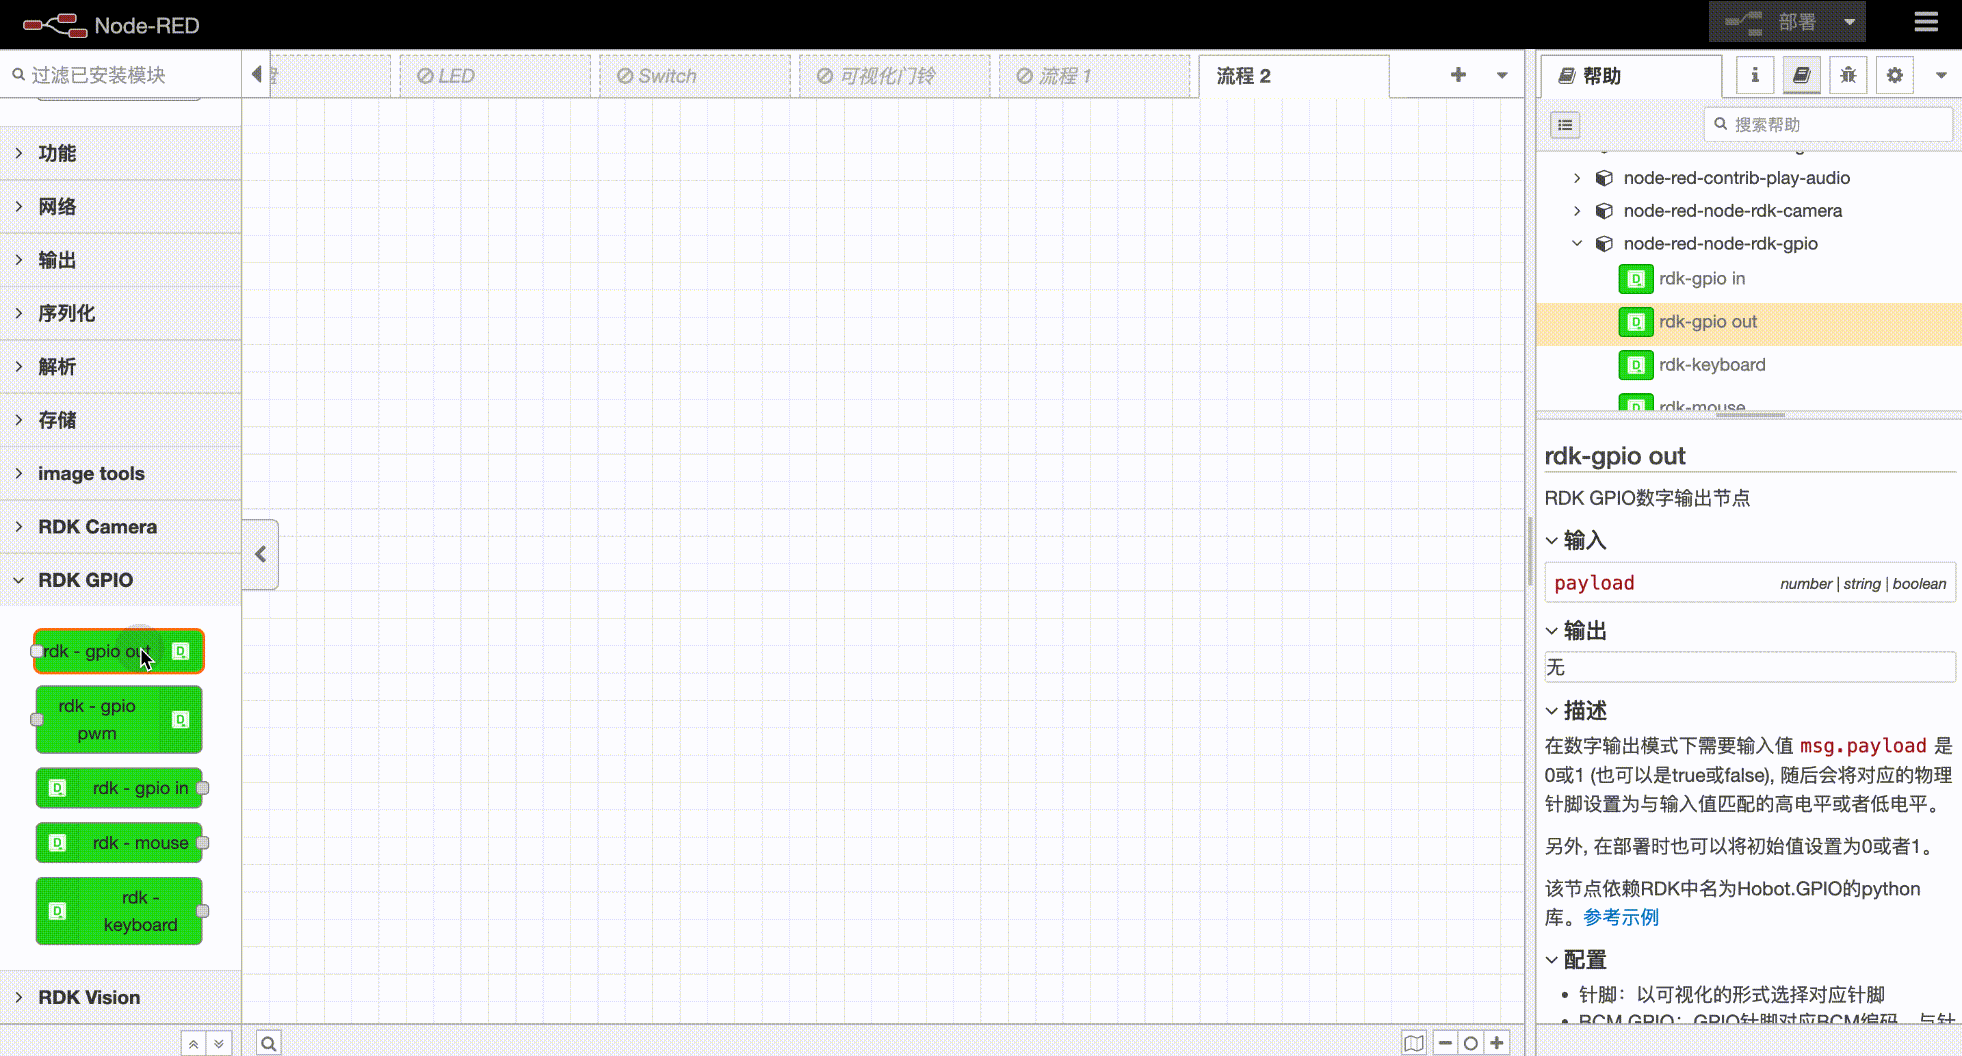Expand the RDK Vision category
This screenshot has height=1056, width=1962.
coord(120,997)
